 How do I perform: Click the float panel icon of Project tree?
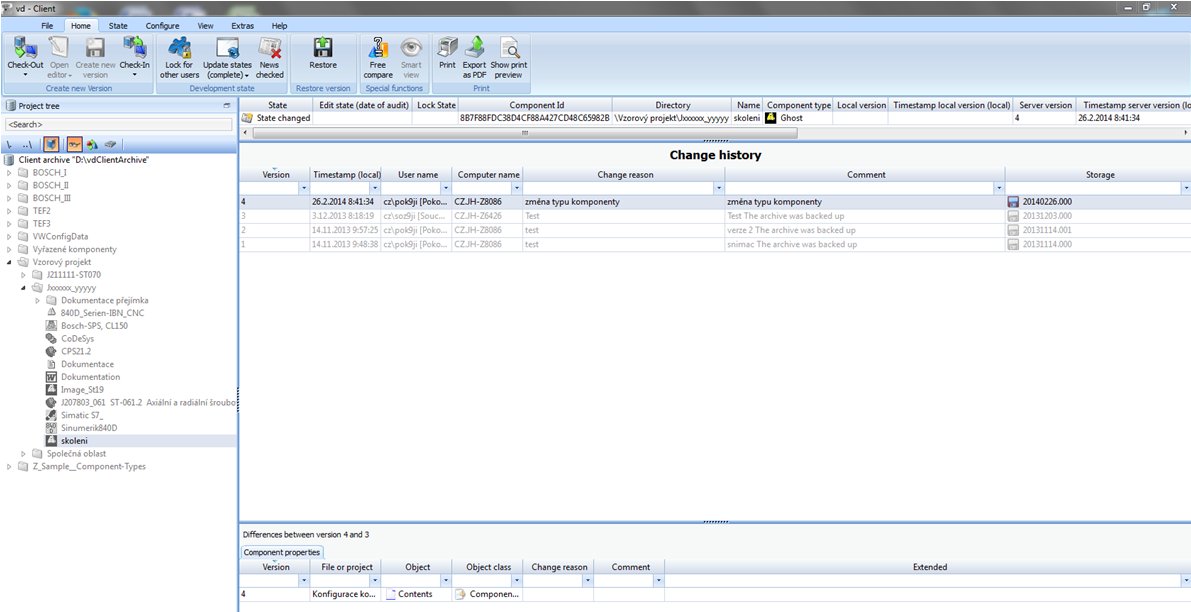pyautogui.click(x=226, y=106)
